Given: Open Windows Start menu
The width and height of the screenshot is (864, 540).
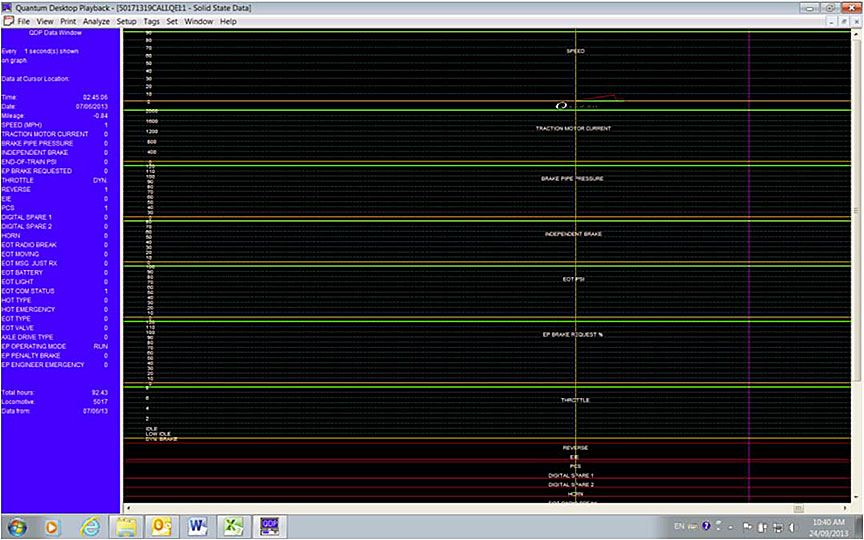Looking at the screenshot, I should 17,526.
